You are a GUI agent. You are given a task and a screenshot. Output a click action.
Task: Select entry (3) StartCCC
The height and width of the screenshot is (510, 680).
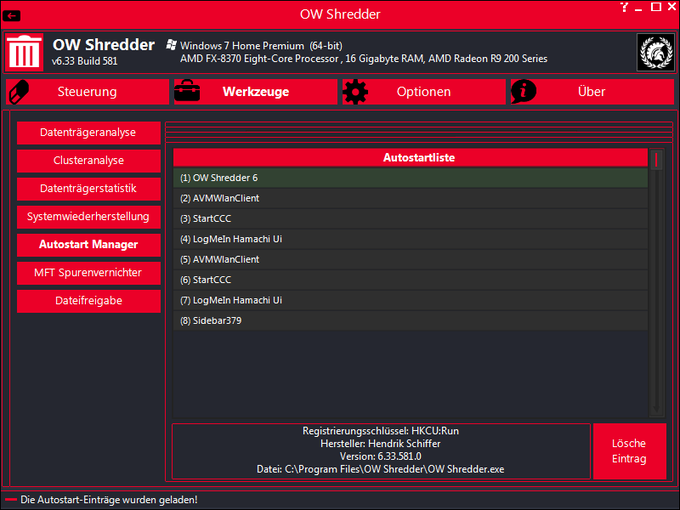coord(410,219)
